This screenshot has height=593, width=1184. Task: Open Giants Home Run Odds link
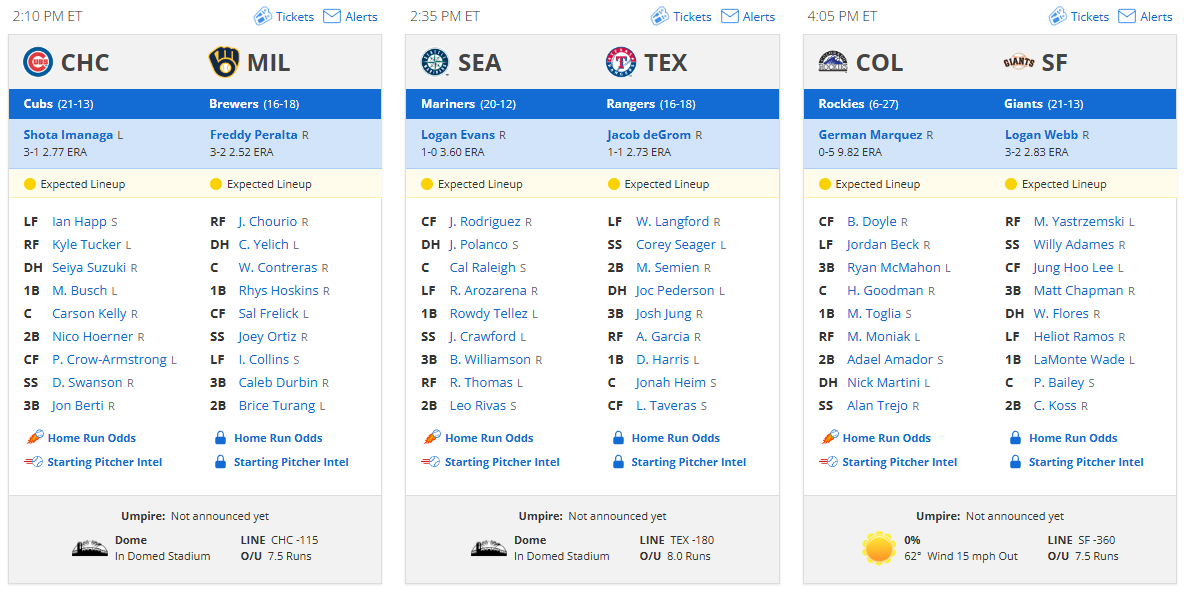click(1073, 438)
